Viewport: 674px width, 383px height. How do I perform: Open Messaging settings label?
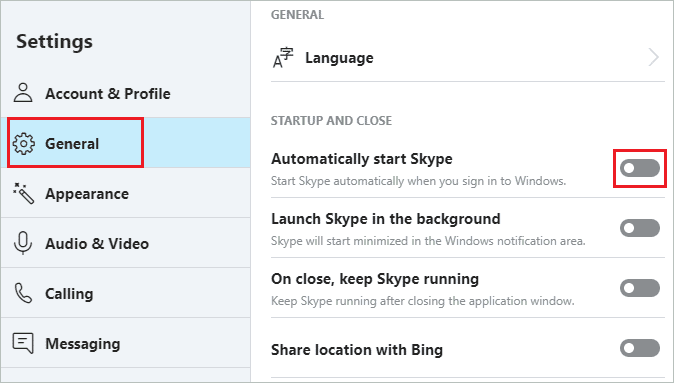coord(83,344)
